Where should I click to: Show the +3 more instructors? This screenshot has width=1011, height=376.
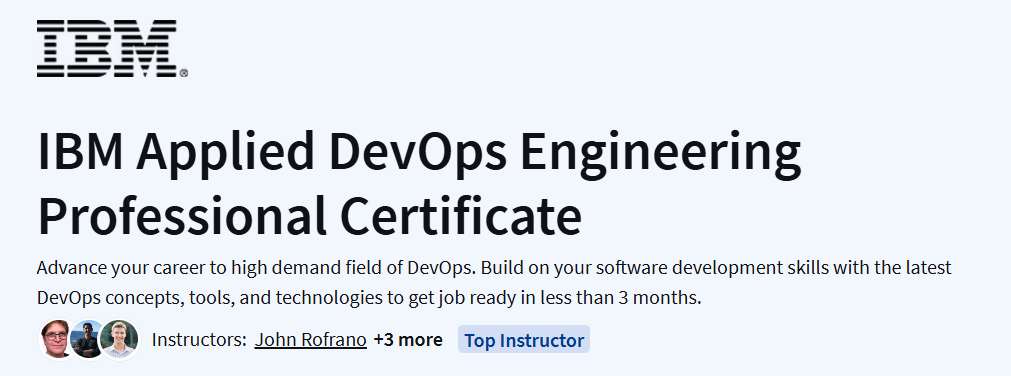[408, 339]
